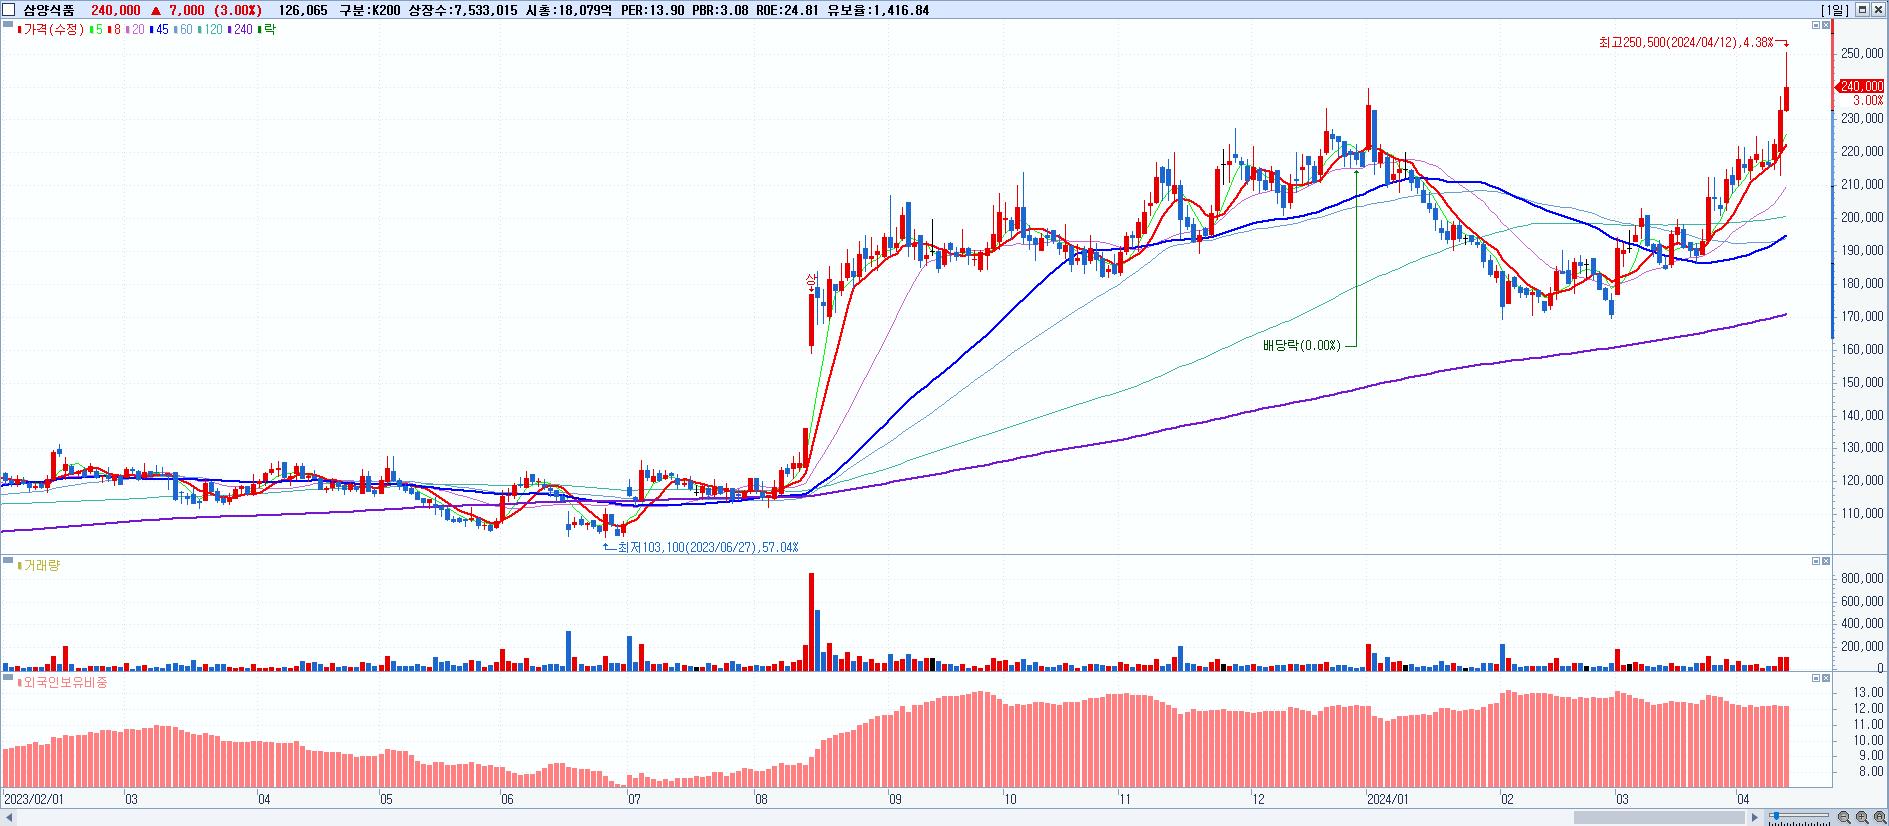Click the PBR:3.08 value

tap(720, 10)
